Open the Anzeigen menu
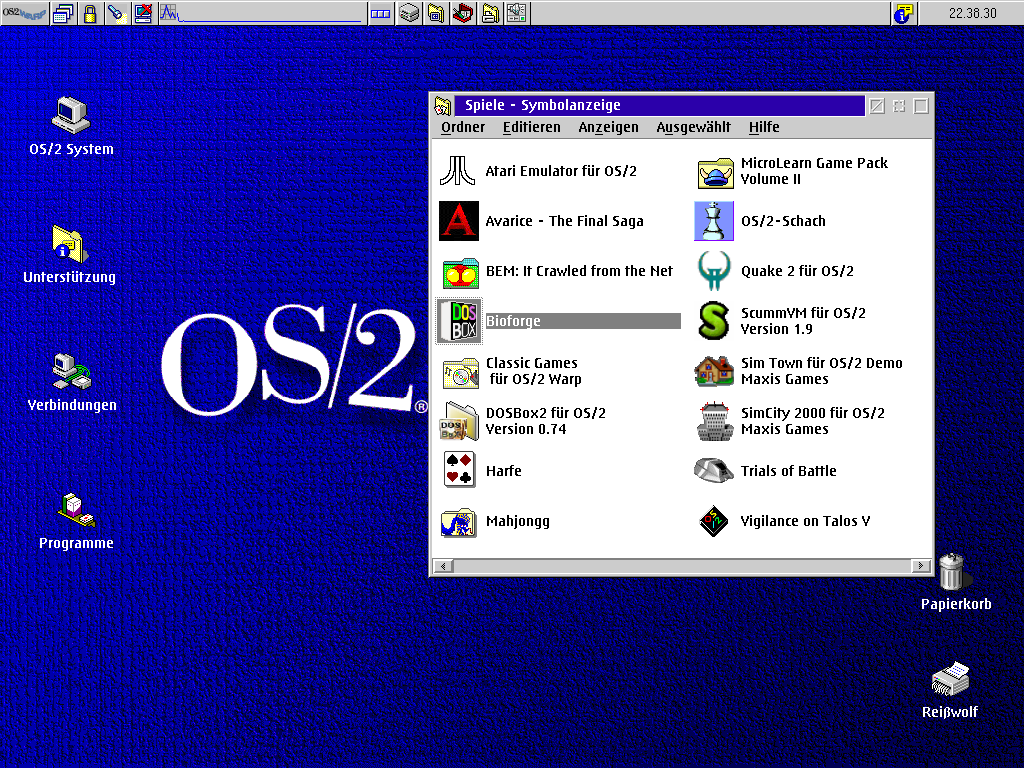 pos(609,127)
